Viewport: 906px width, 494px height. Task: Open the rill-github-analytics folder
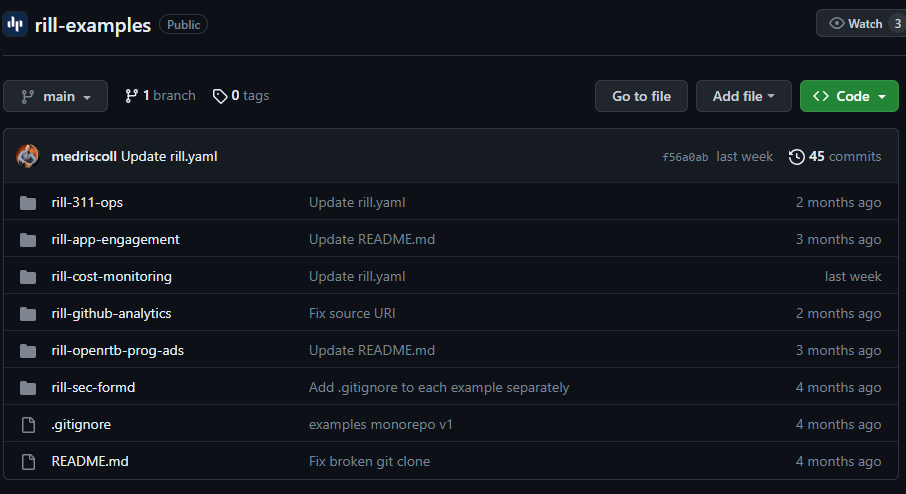pyautogui.click(x=112, y=314)
